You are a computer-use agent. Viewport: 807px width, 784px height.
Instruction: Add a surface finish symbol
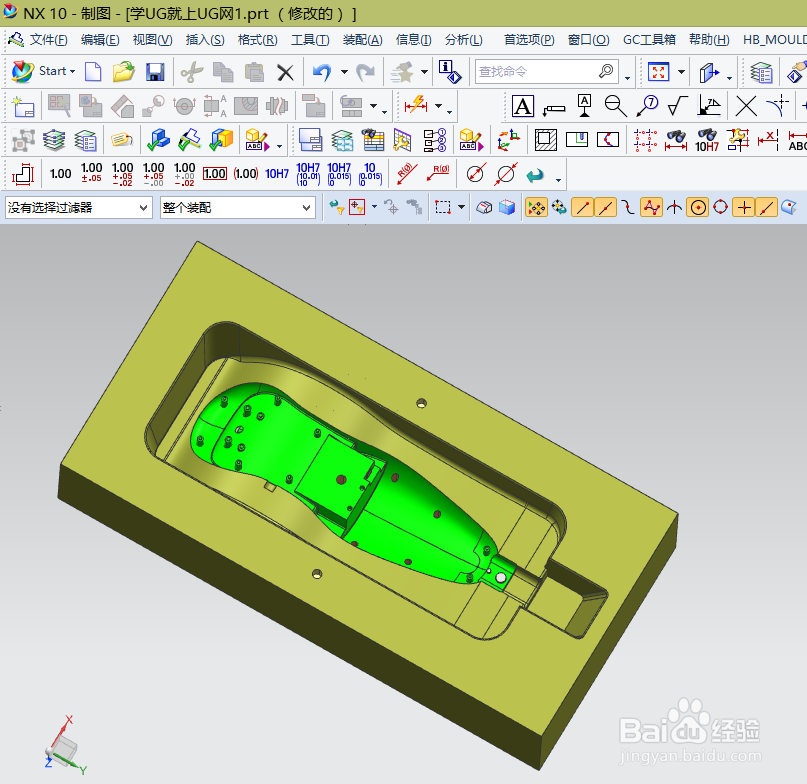pos(678,106)
